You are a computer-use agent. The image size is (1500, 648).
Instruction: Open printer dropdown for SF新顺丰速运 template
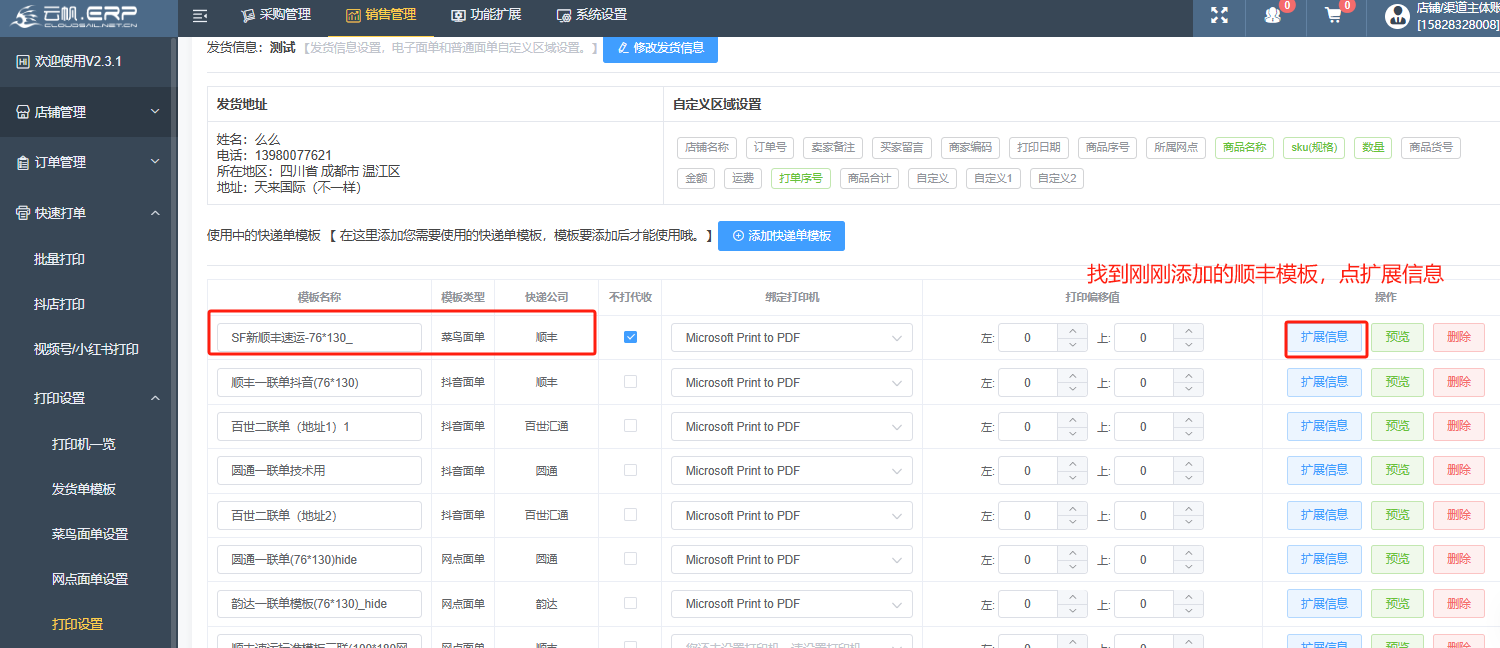click(x=791, y=338)
